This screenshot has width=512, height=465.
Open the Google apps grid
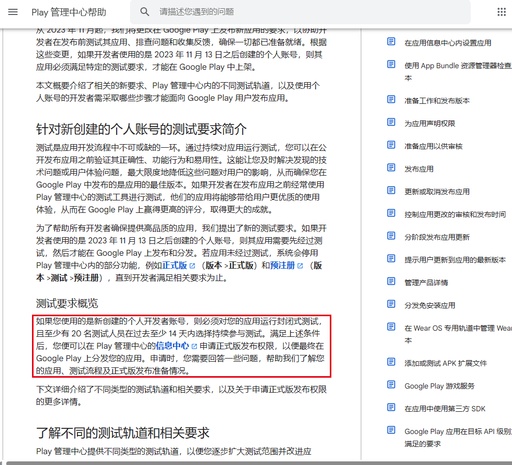[x=501, y=12]
